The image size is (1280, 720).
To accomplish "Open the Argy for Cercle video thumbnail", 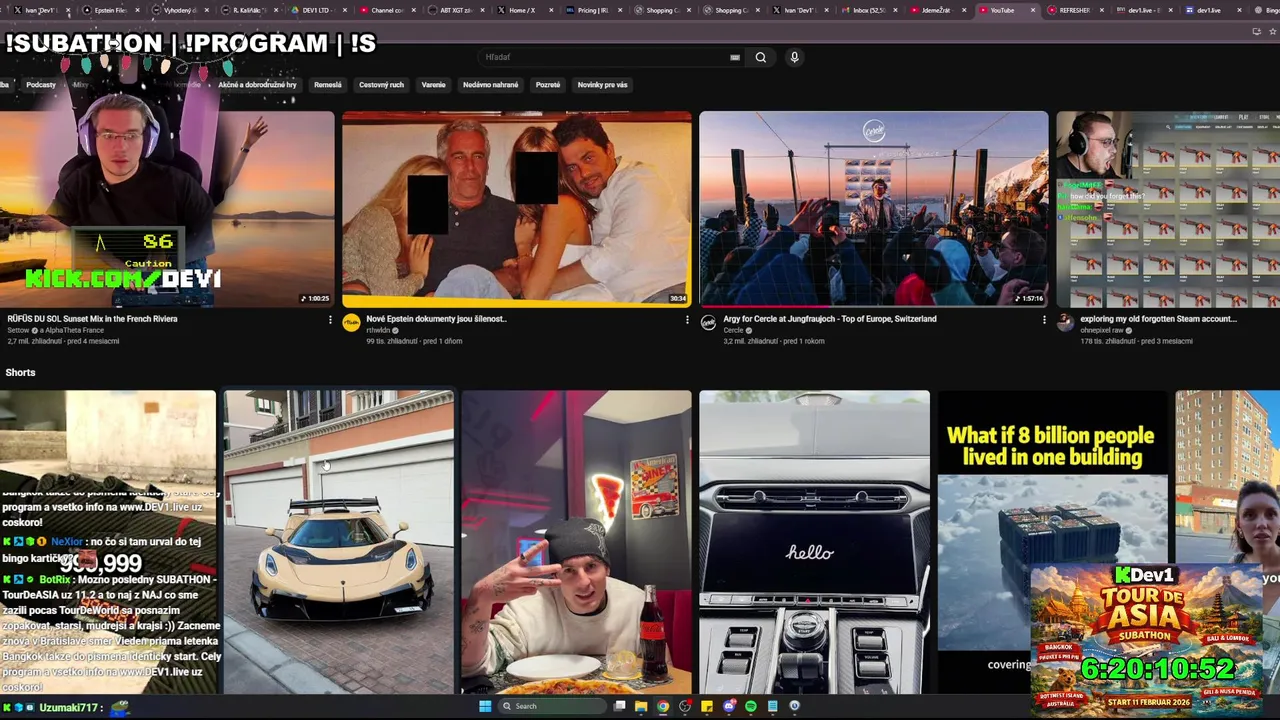I will tap(873, 208).
